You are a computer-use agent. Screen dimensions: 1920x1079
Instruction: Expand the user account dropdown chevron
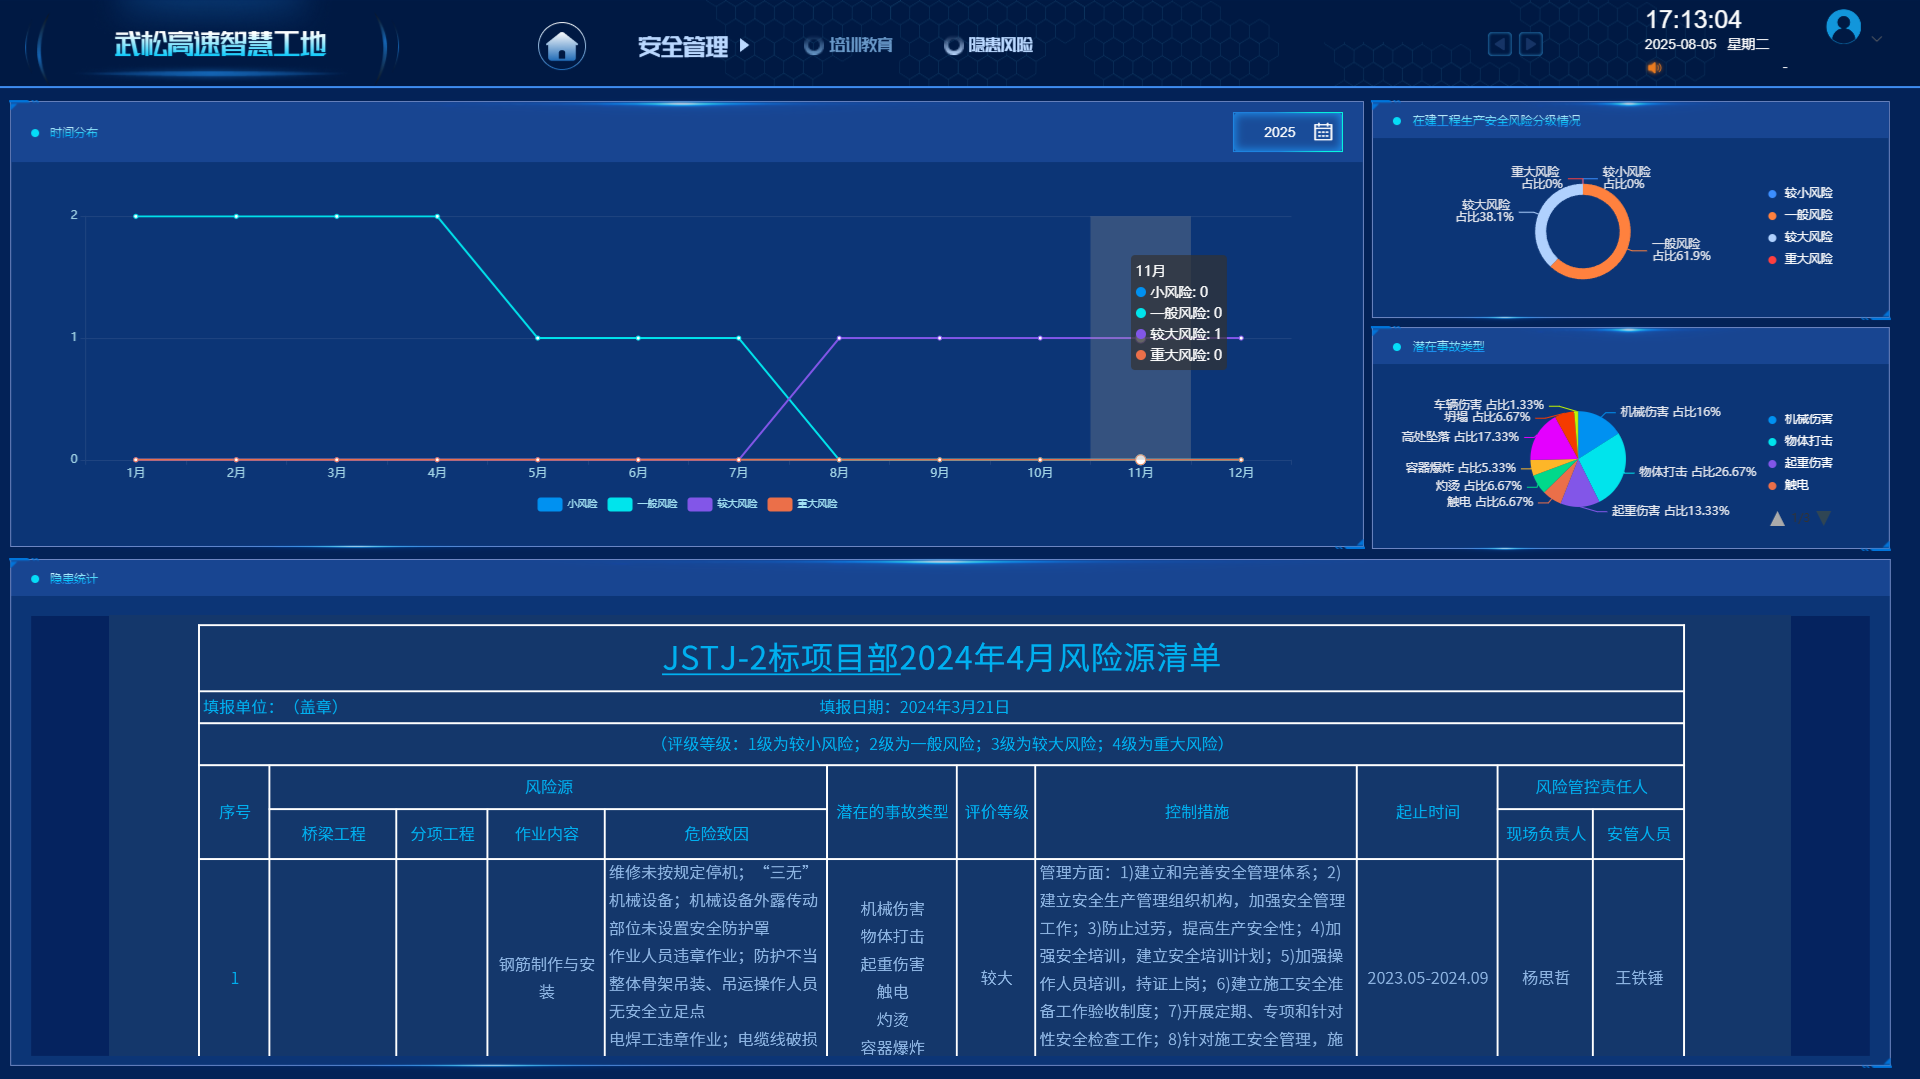point(1877,39)
